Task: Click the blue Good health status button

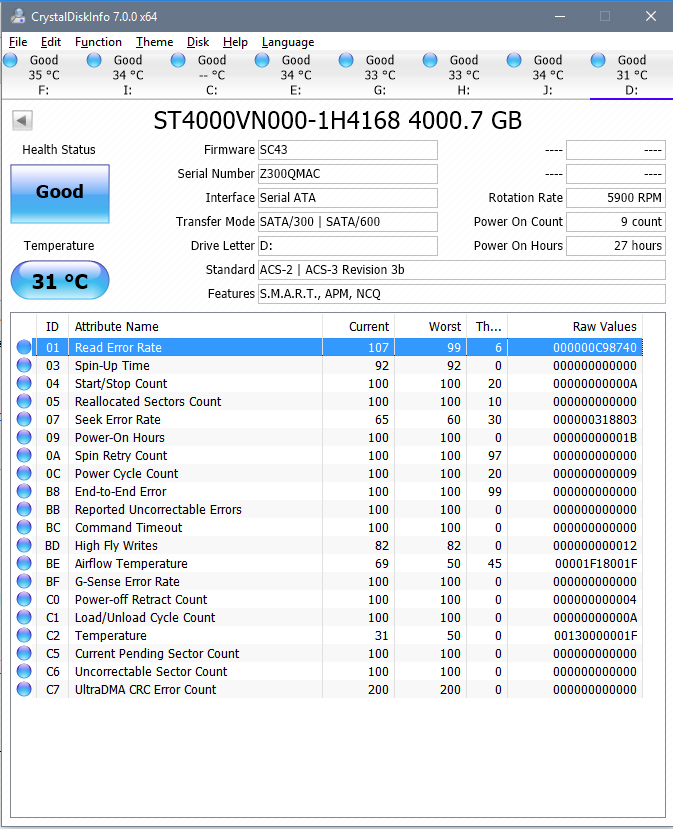Action: (x=60, y=194)
